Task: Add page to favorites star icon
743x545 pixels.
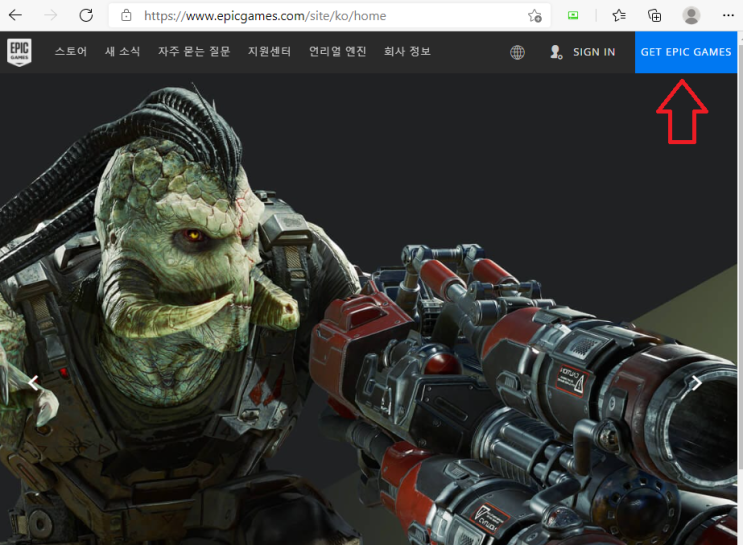Action: pos(535,16)
